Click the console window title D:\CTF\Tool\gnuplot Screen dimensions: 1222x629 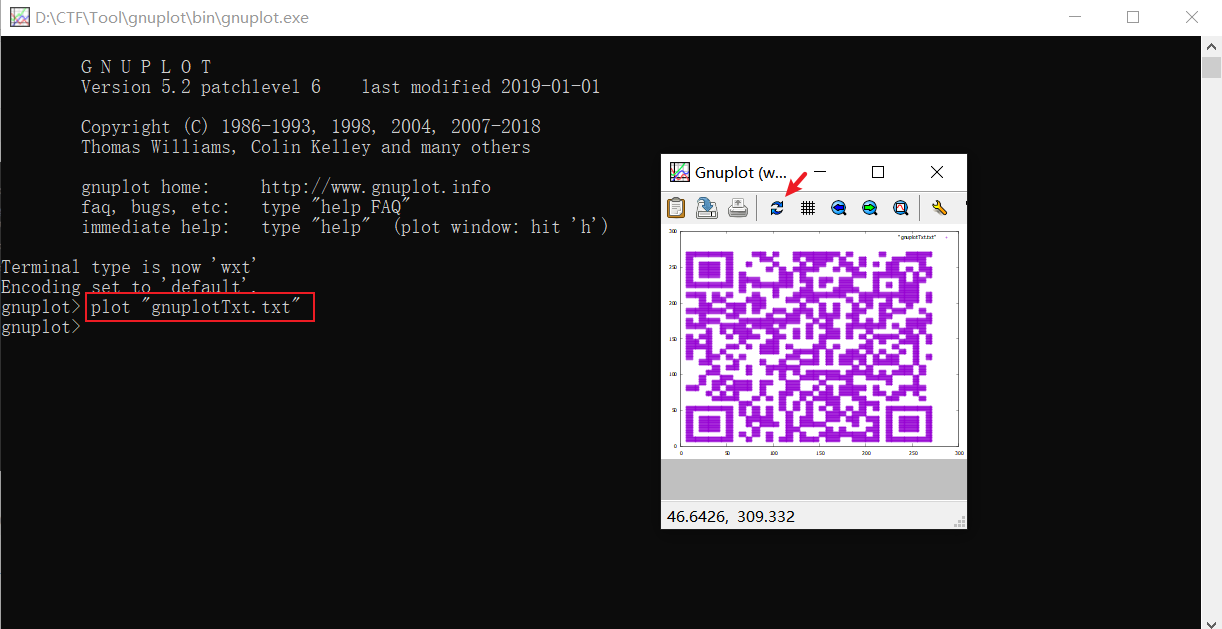[170, 17]
